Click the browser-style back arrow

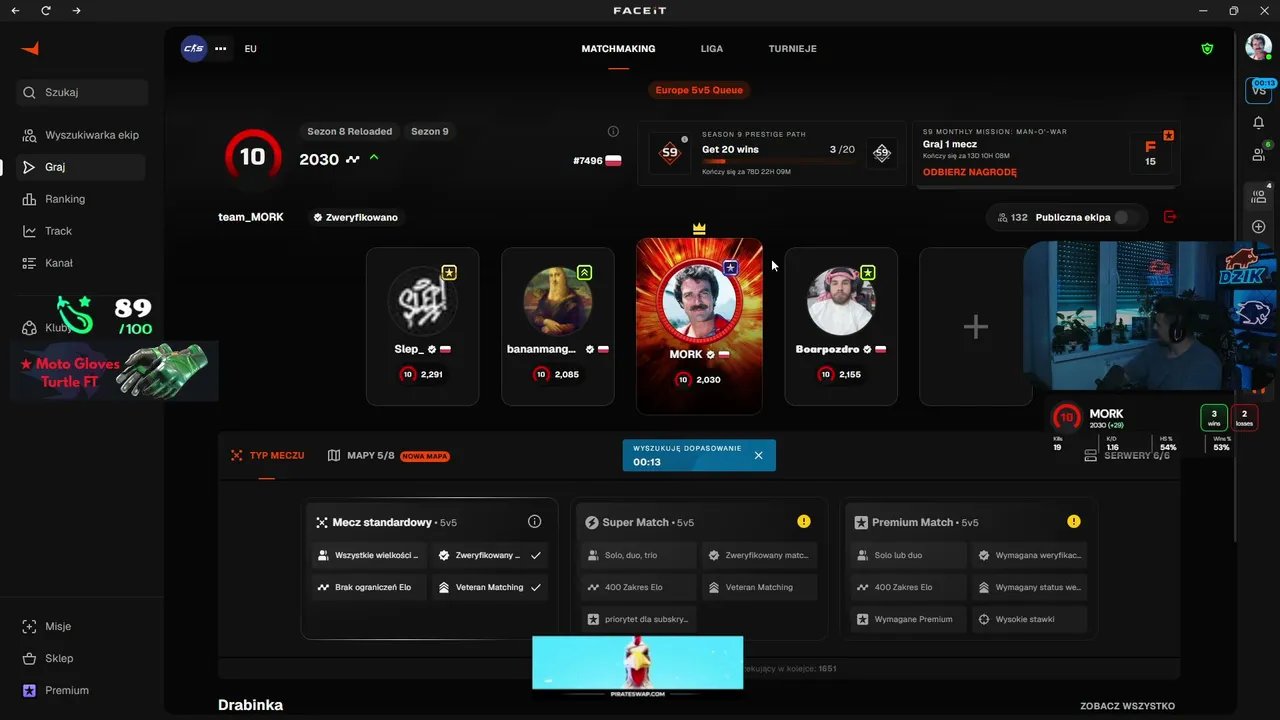[x=15, y=11]
